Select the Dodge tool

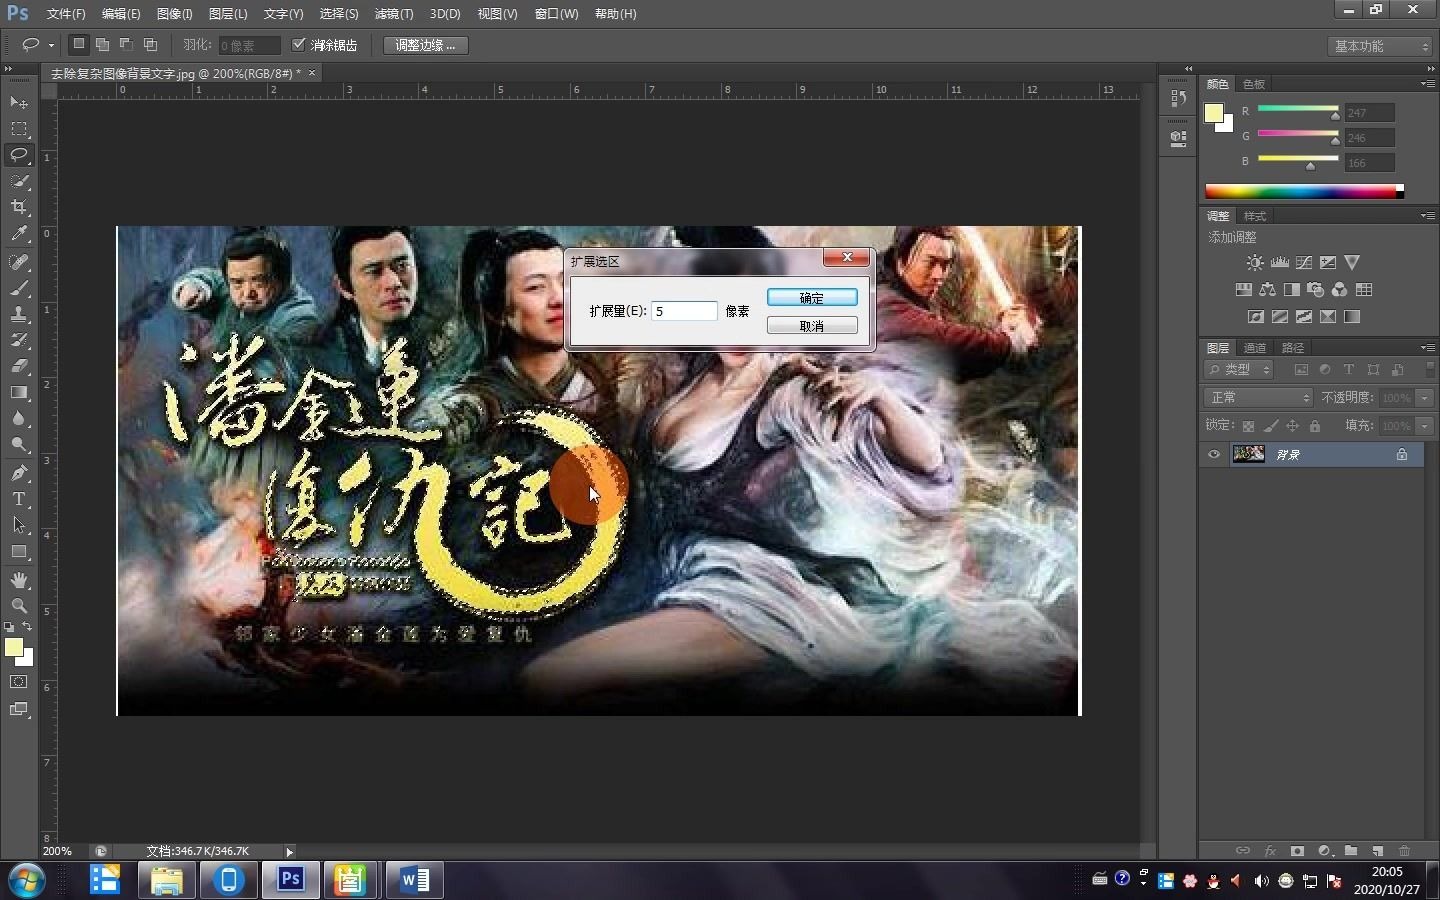(19, 444)
